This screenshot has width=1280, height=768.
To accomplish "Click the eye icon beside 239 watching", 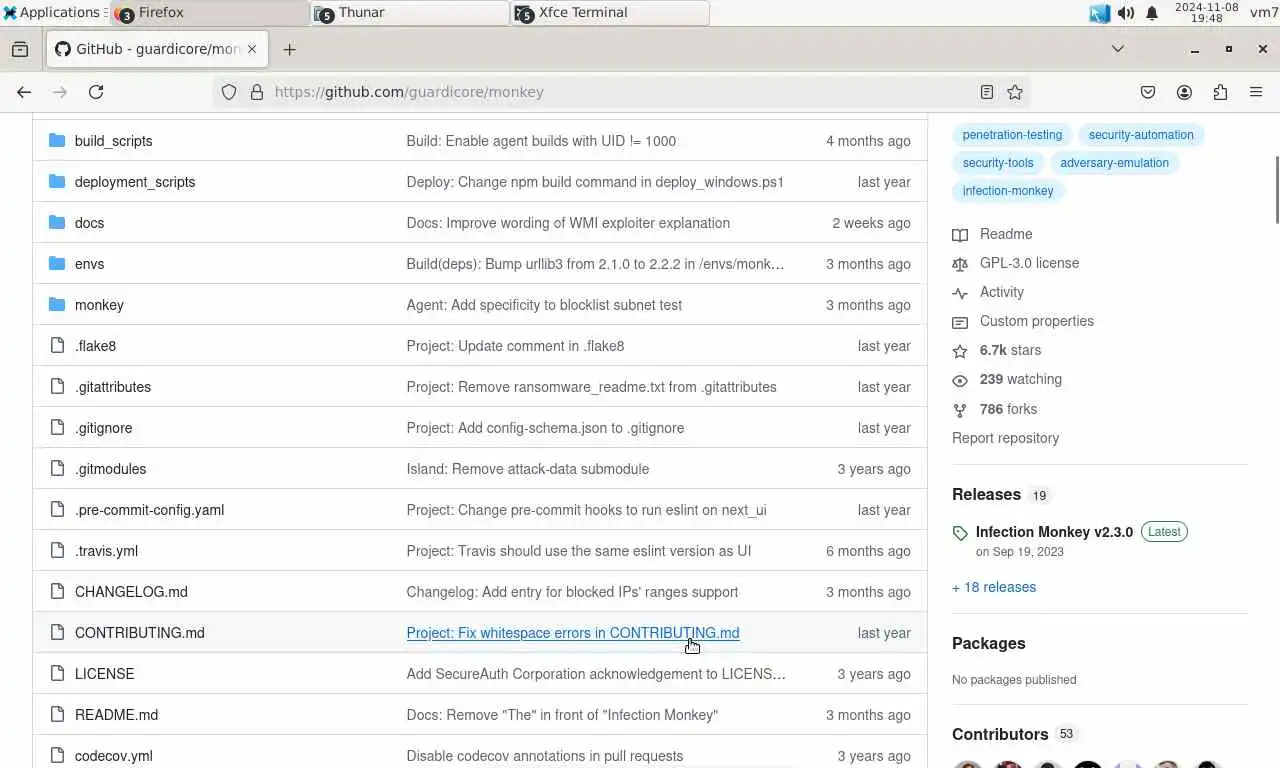I will [960, 380].
